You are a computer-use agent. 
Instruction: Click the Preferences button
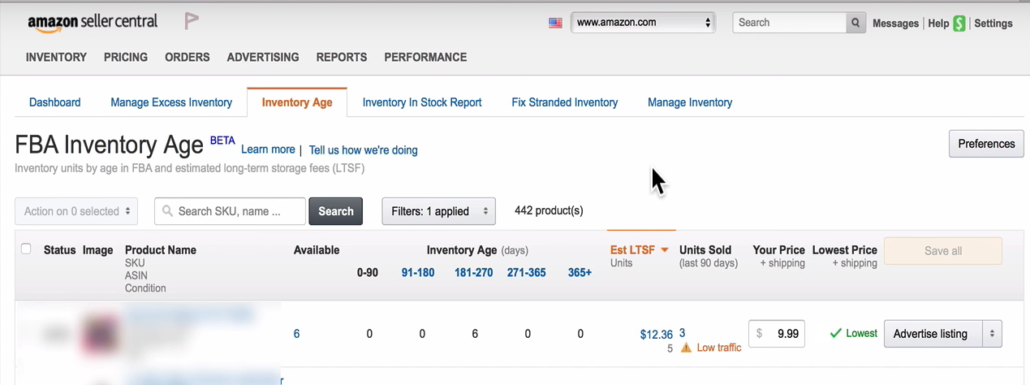(986, 144)
